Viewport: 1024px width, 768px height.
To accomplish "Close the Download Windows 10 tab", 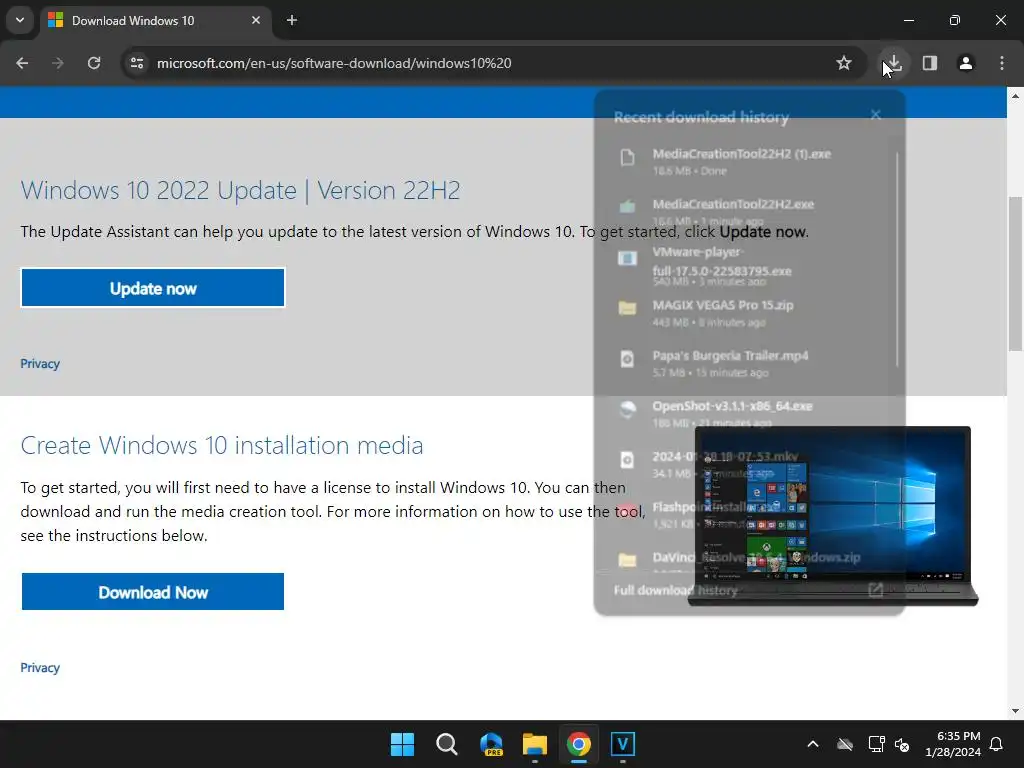I will tap(256, 20).
